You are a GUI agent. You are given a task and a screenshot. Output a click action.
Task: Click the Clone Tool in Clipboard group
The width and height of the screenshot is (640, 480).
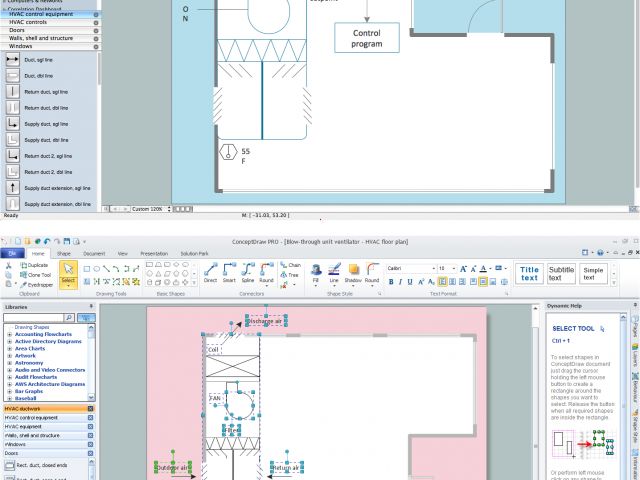click(34, 275)
